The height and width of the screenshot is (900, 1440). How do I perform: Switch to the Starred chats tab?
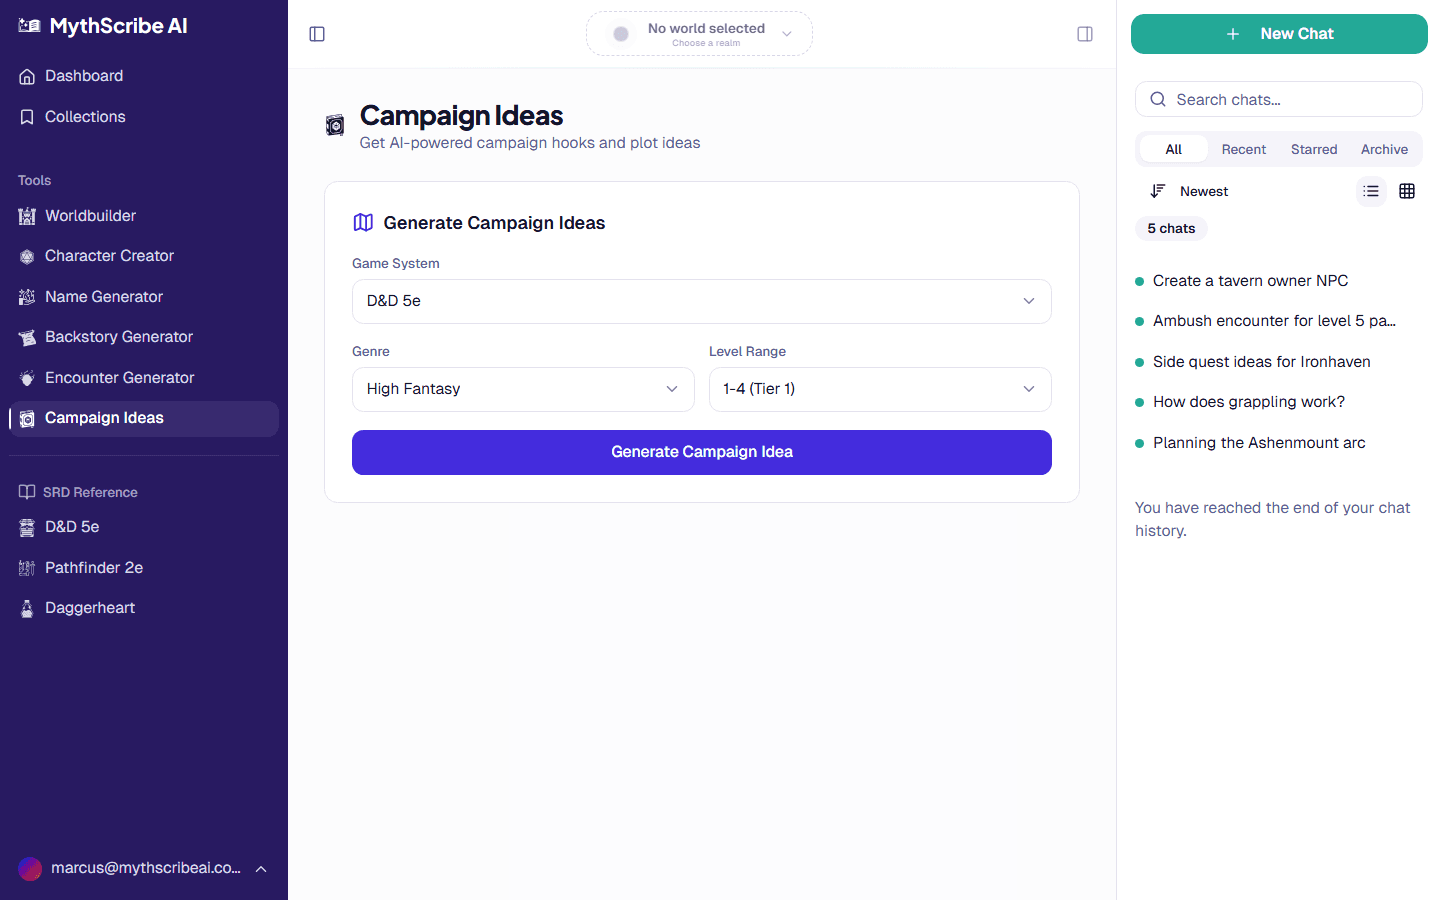click(x=1314, y=148)
